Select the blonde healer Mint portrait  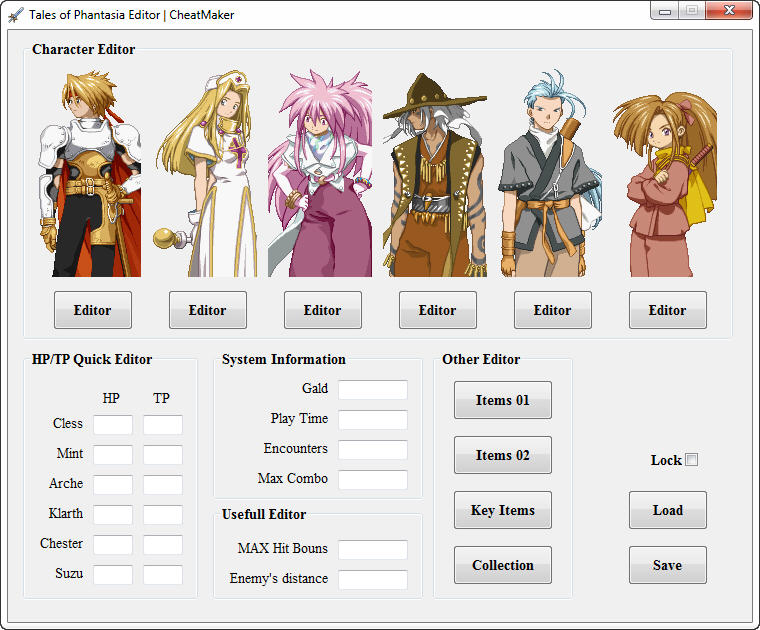click(205, 175)
